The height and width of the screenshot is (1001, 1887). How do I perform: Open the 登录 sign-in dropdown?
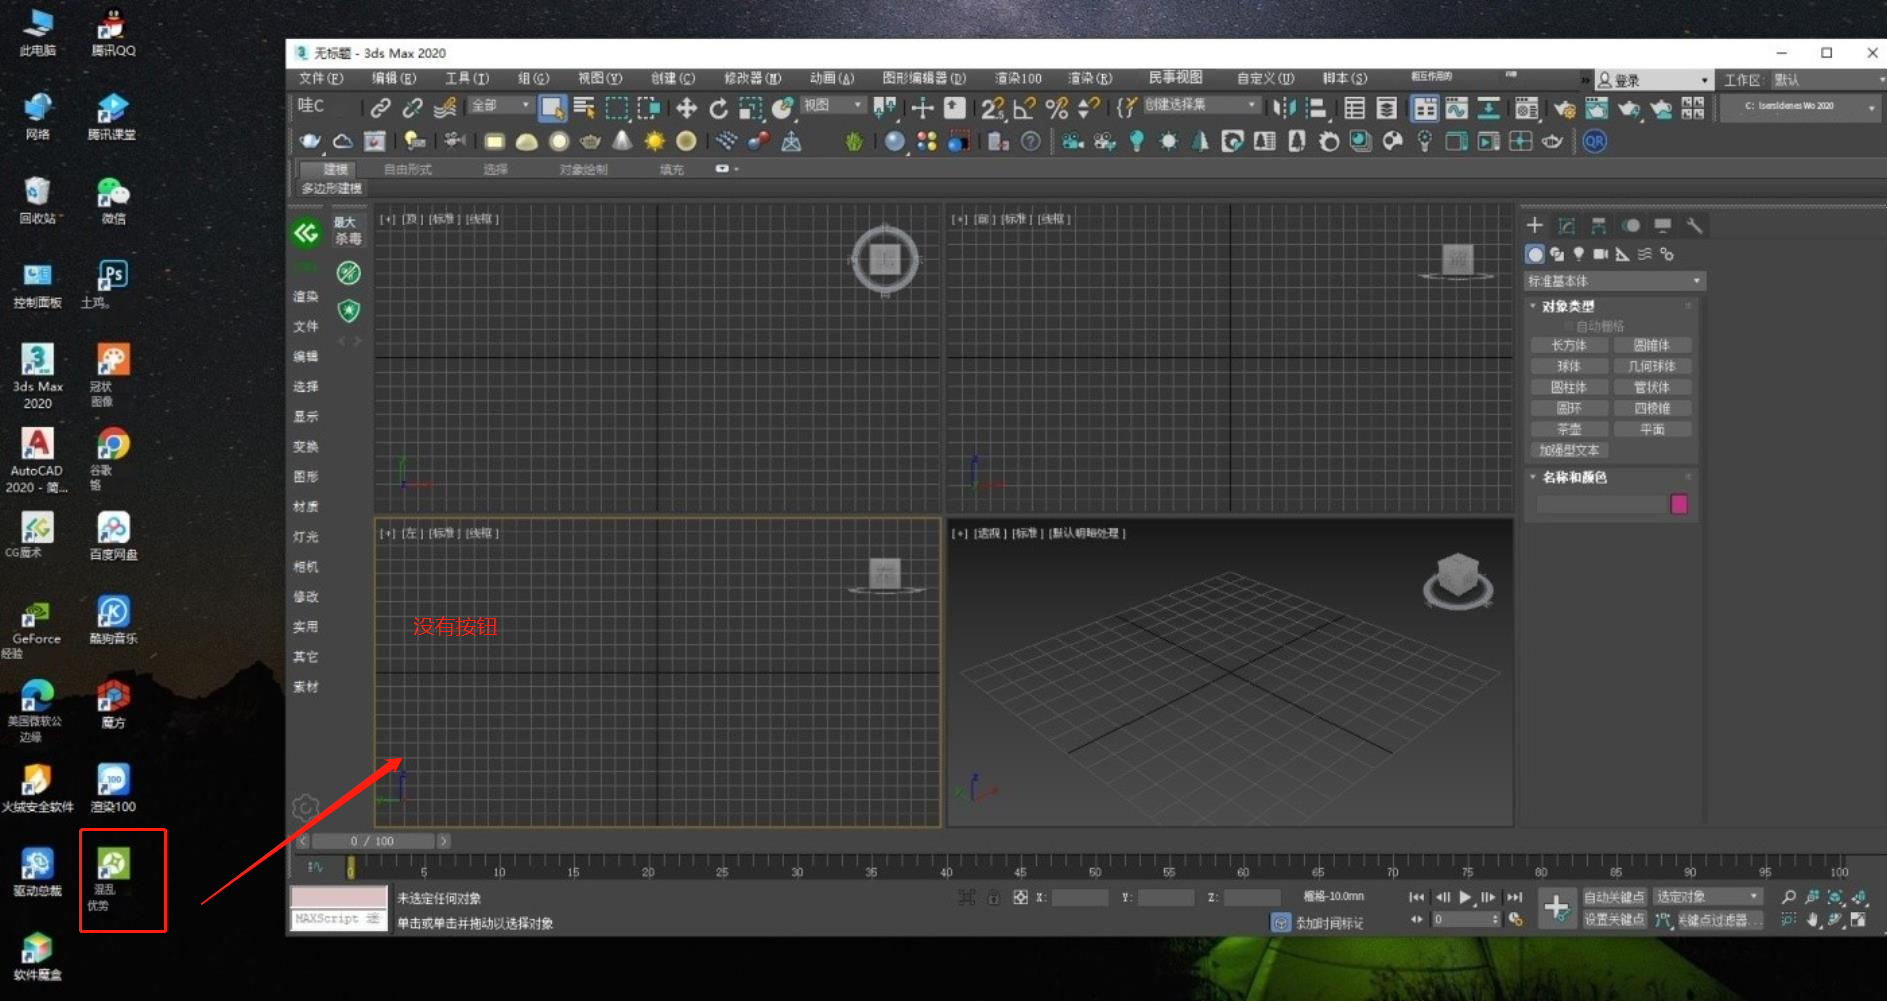[x=1653, y=80]
